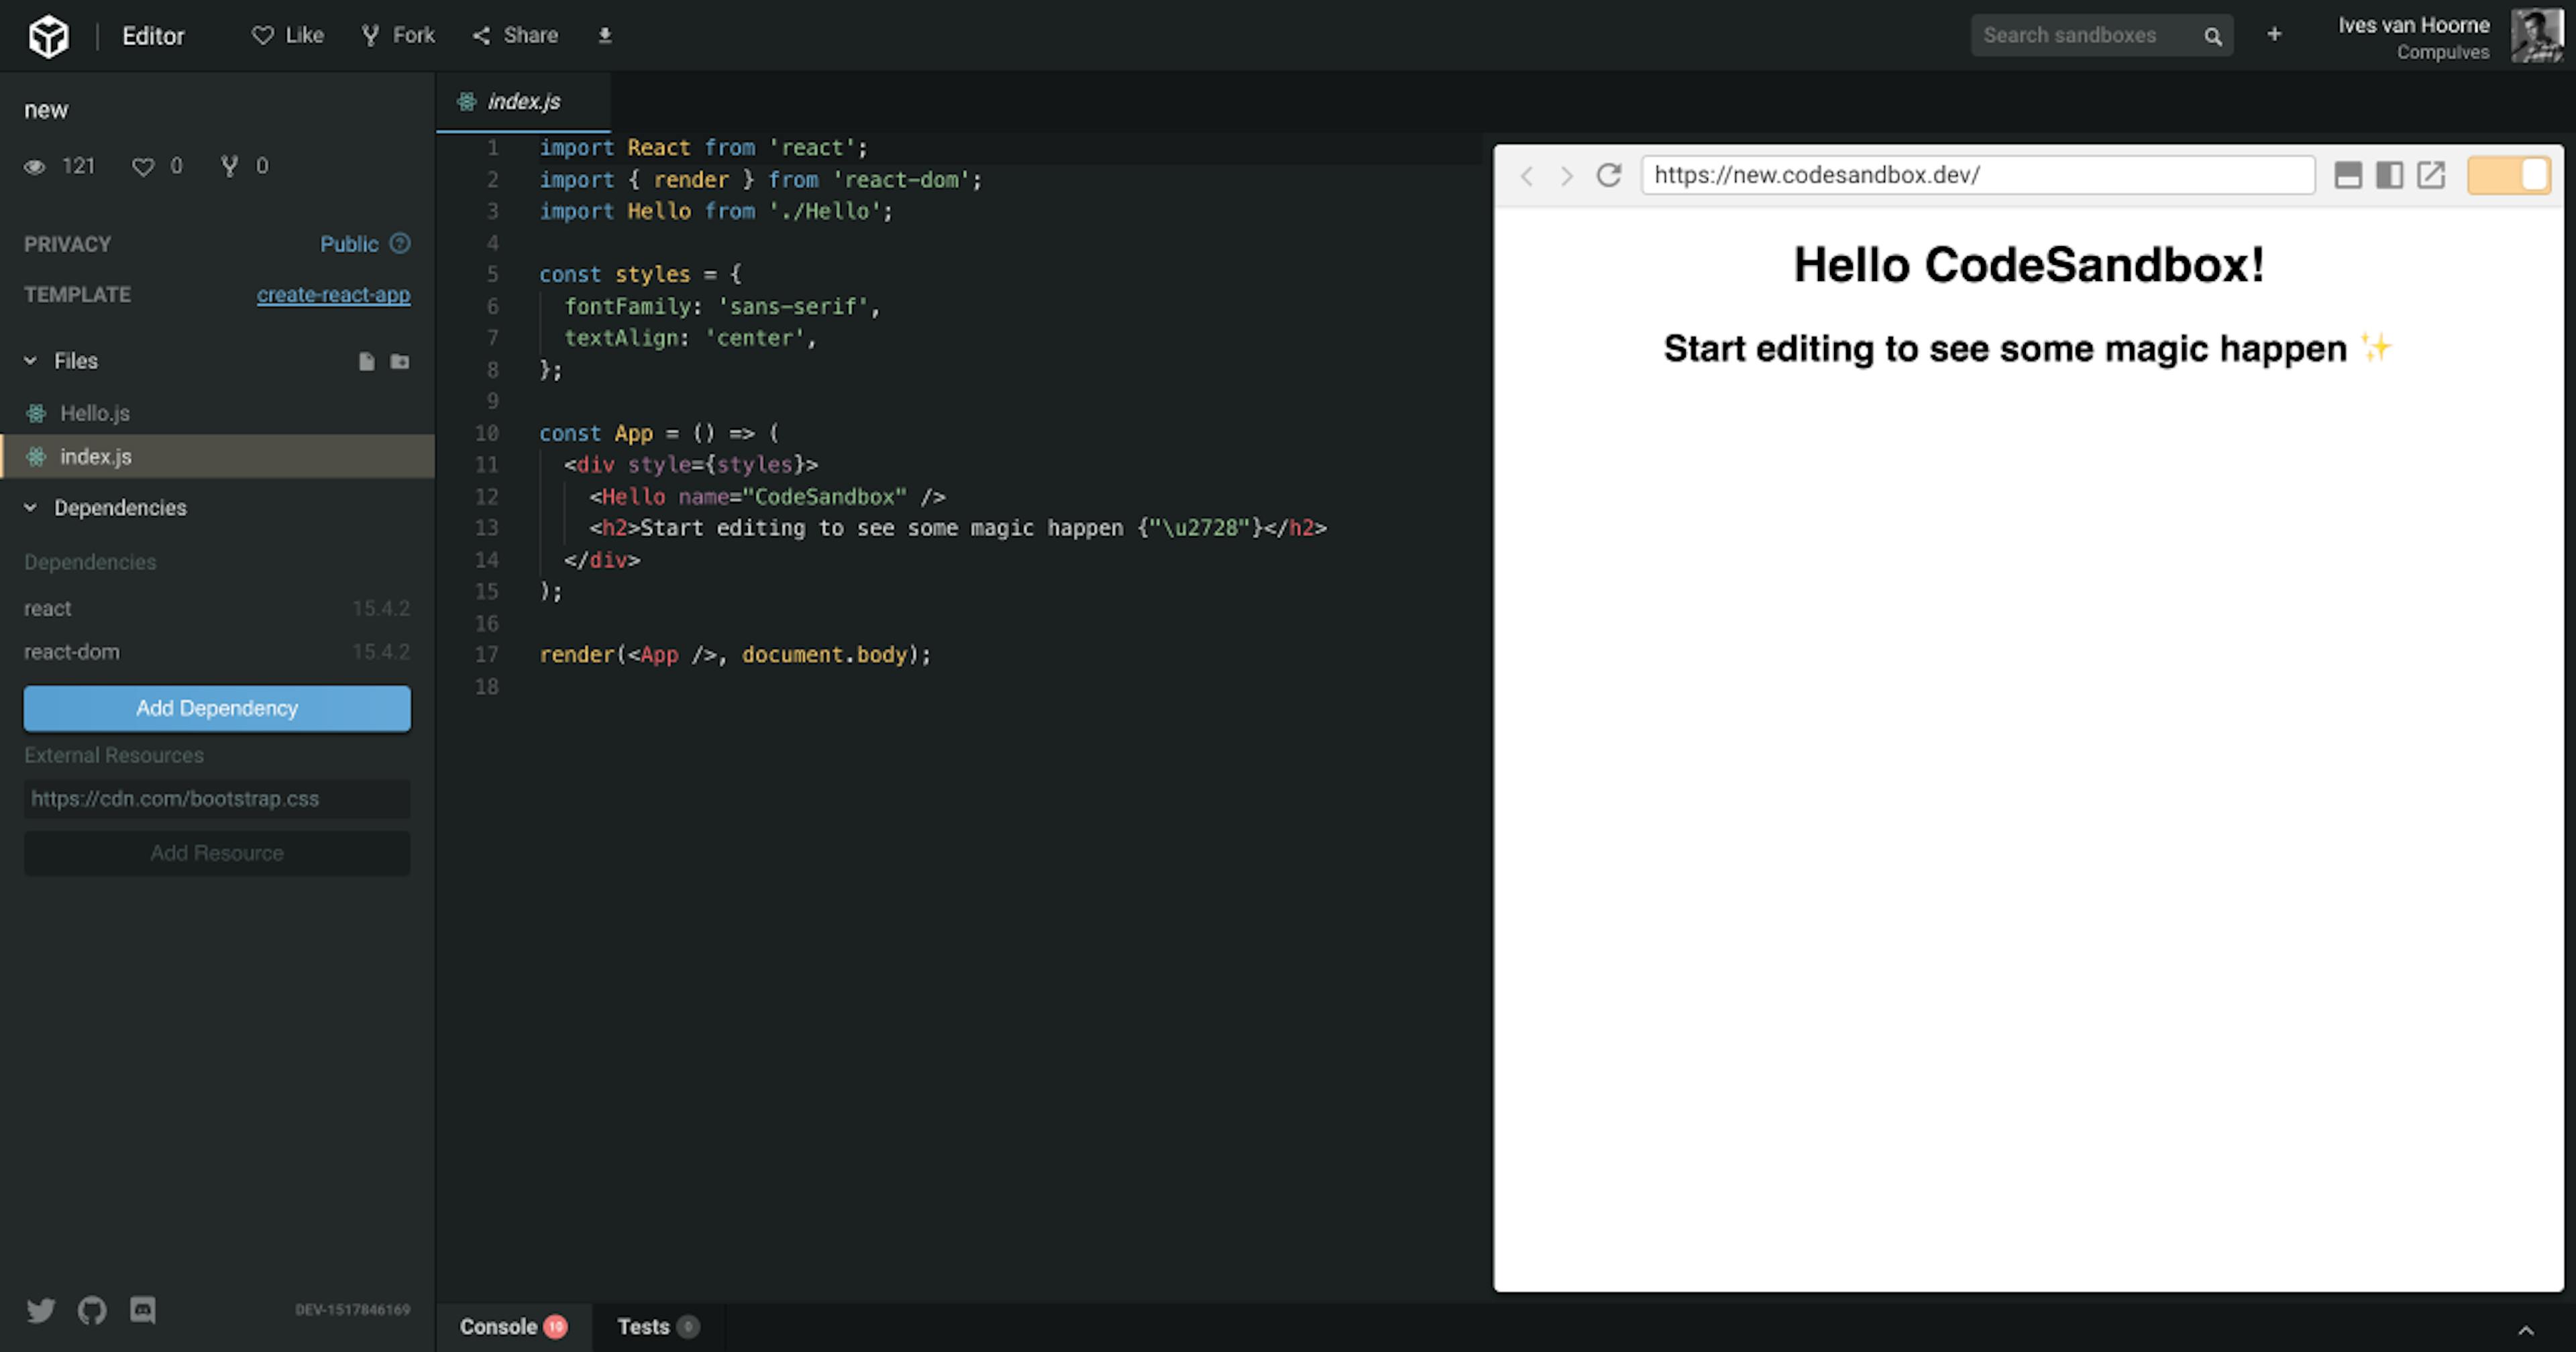Image resolution: width=2576 pixels, height=1352 pixels.
Task: Open the create-react-app template link
Action: [x=334, y=294]
